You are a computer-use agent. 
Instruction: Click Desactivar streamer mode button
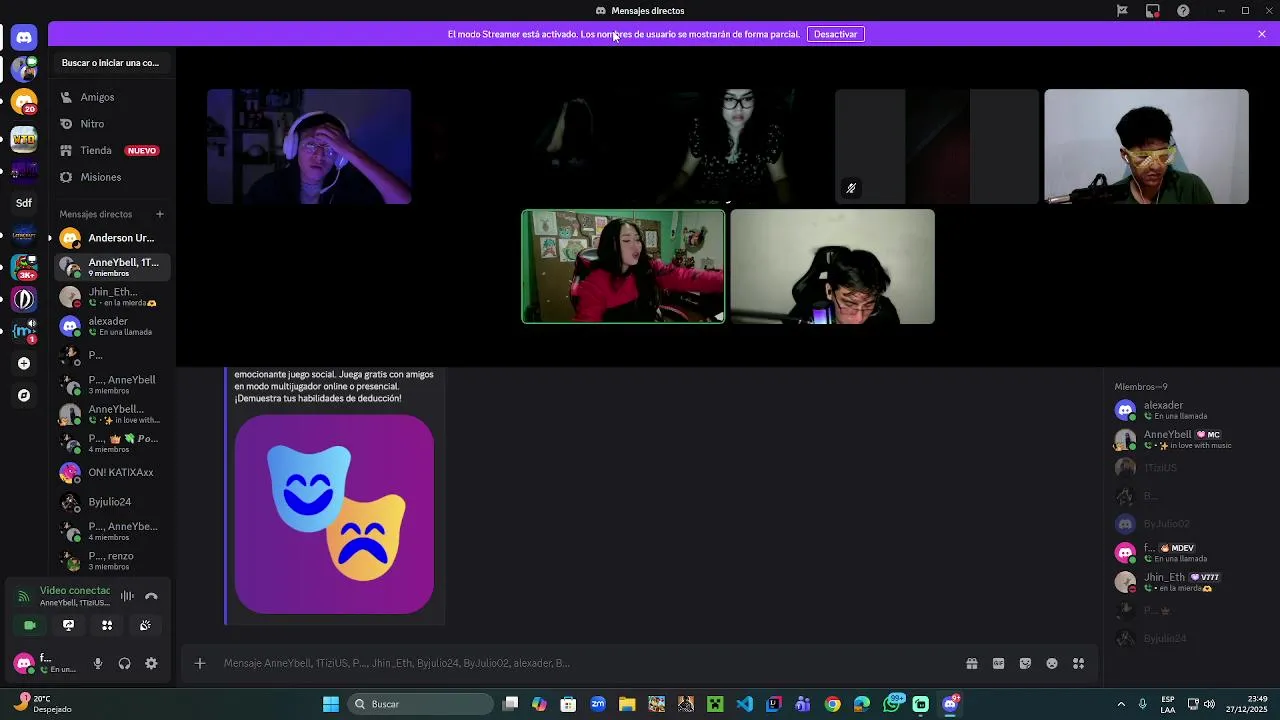point(835,34)
